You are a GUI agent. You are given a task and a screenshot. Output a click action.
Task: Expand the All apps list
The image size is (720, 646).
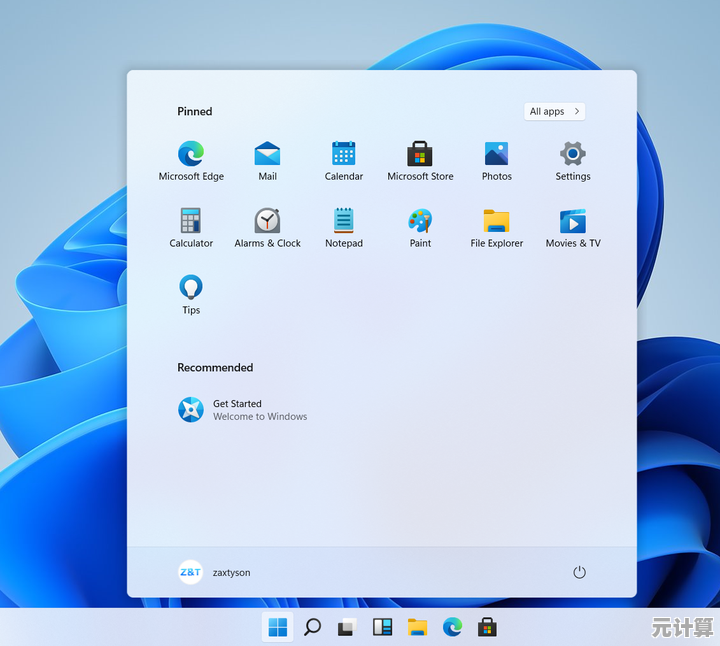pos(554,112)
